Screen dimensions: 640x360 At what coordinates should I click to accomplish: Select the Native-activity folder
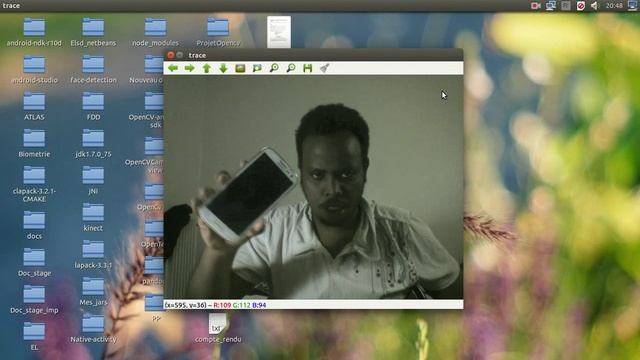93,329
